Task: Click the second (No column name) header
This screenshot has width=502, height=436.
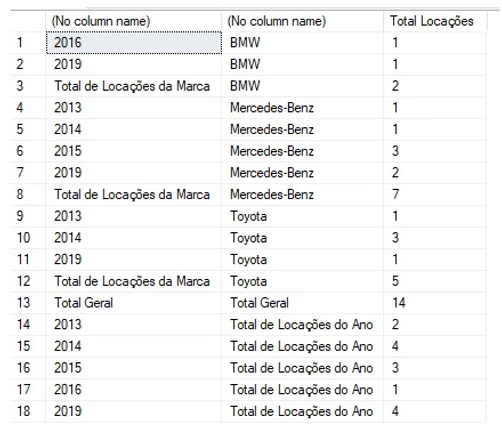Action: (302, 21)
